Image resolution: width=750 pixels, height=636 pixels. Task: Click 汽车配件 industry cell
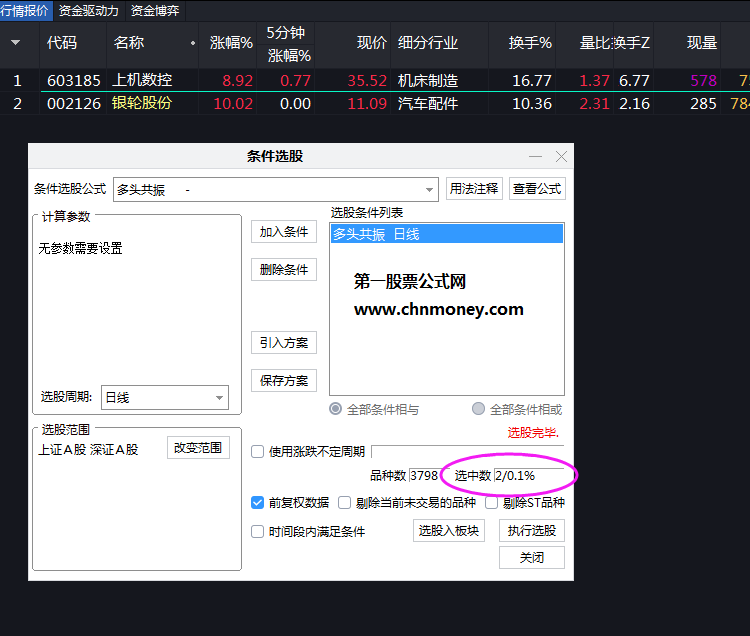pos(428,103)
